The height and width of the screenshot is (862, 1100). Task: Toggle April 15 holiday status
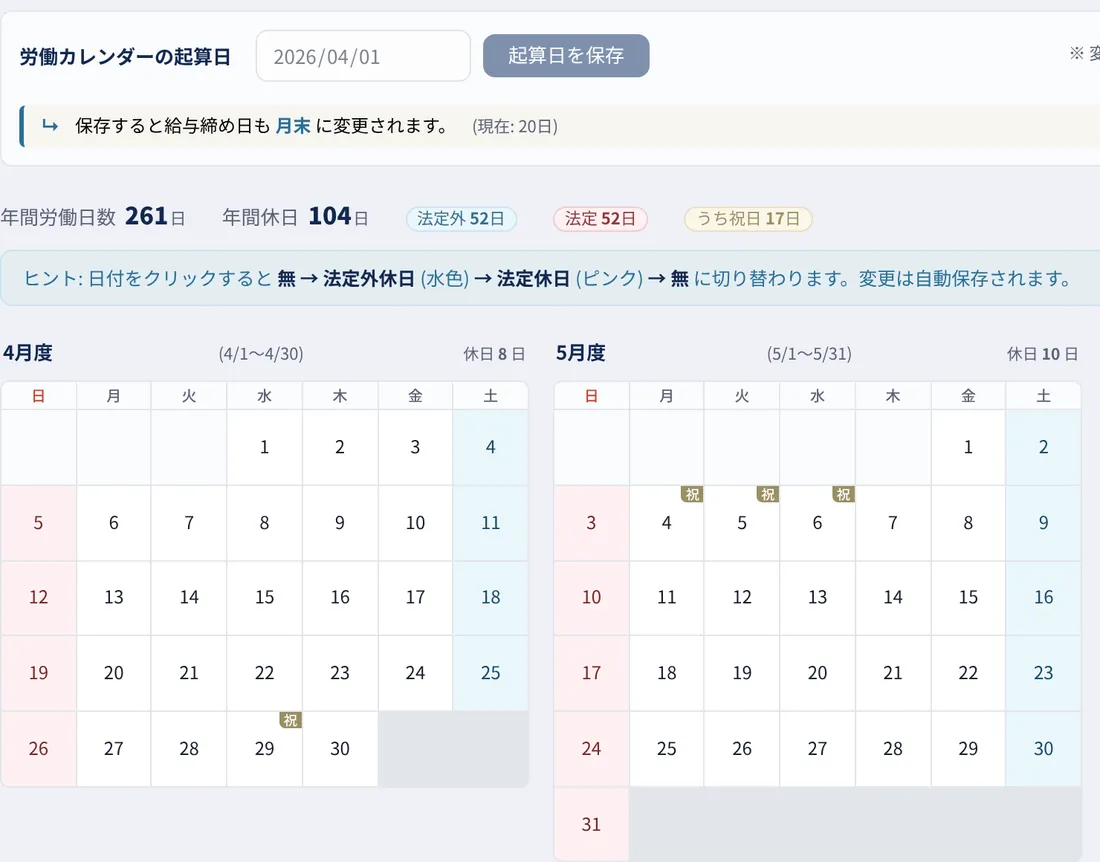pyautogui.click(x=264, y=598)
